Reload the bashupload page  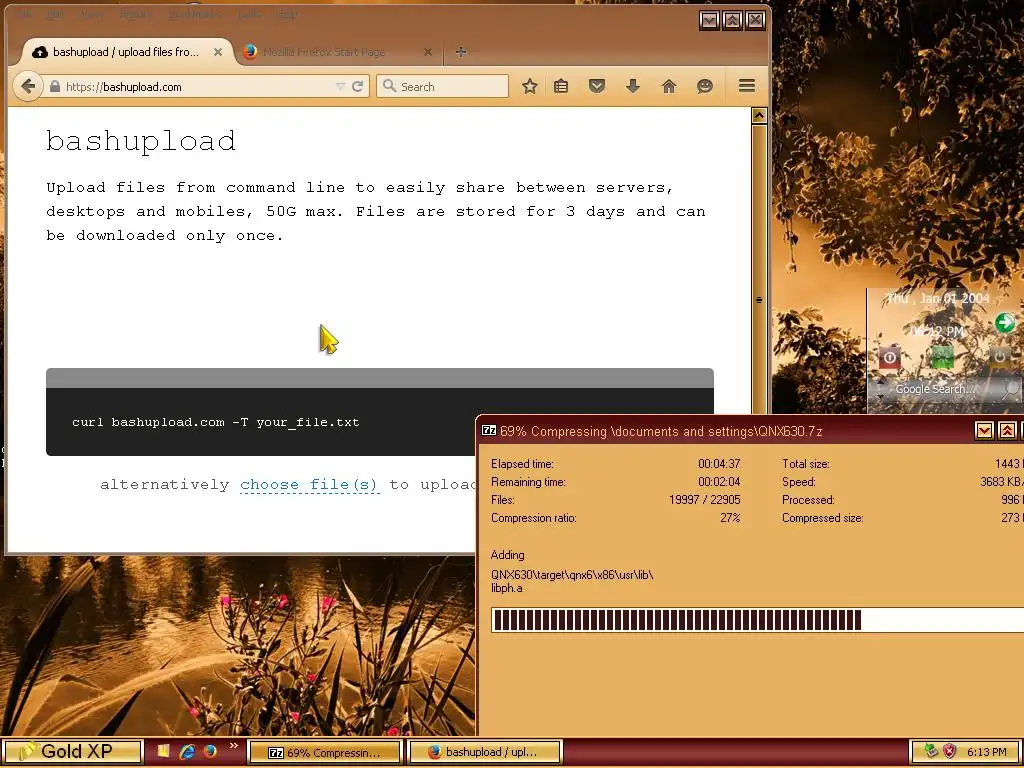coord(357,86)
